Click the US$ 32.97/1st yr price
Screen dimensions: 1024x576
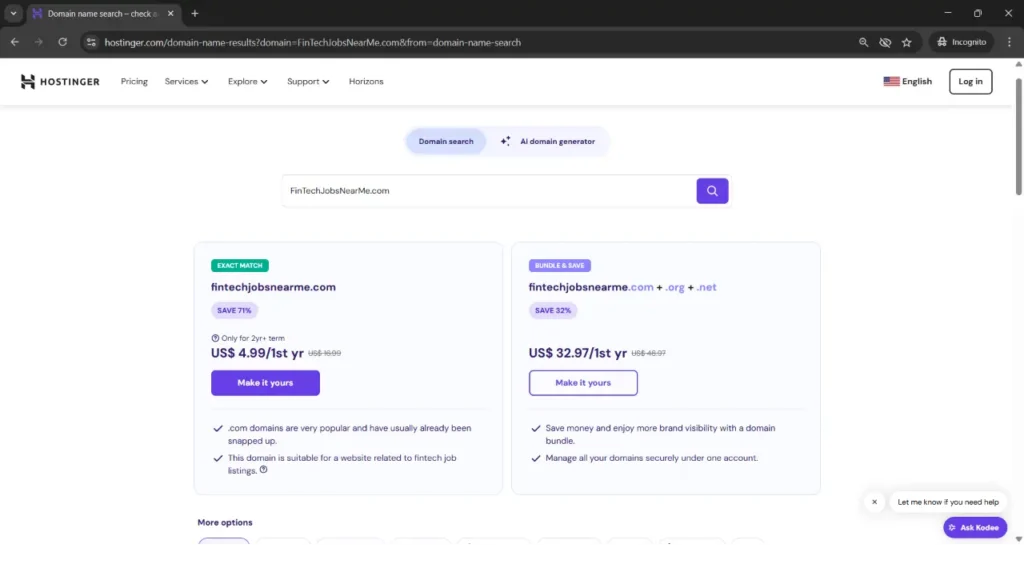(577, 353)
